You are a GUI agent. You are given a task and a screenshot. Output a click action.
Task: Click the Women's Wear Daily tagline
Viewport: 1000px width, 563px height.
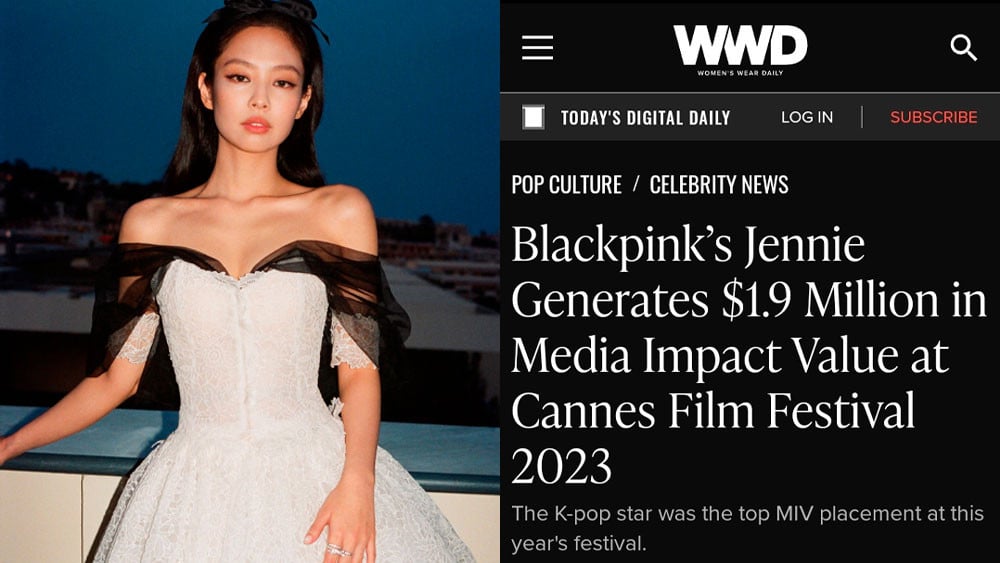[740, 73]
